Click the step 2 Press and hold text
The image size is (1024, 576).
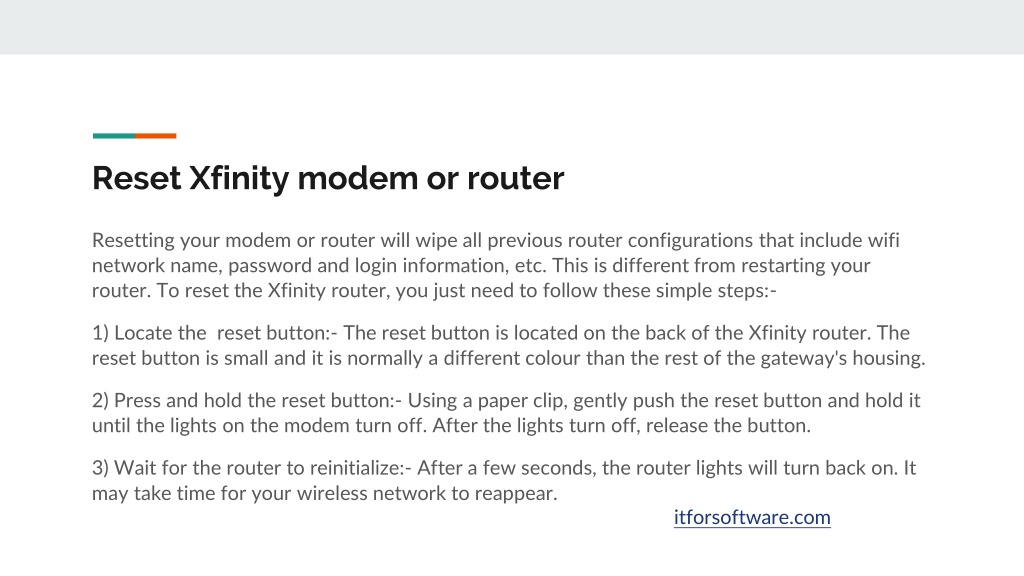click(x=506, y=413)
